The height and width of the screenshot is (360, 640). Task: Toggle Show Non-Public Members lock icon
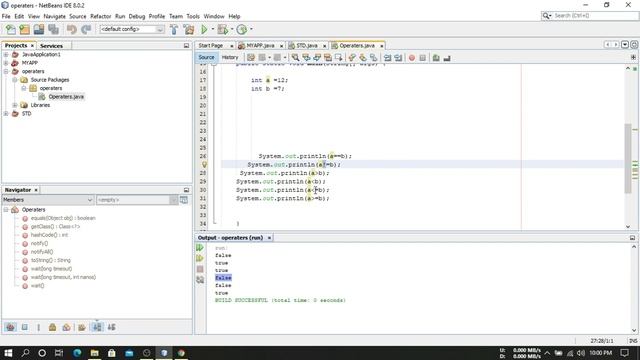[x=52, y=327]
